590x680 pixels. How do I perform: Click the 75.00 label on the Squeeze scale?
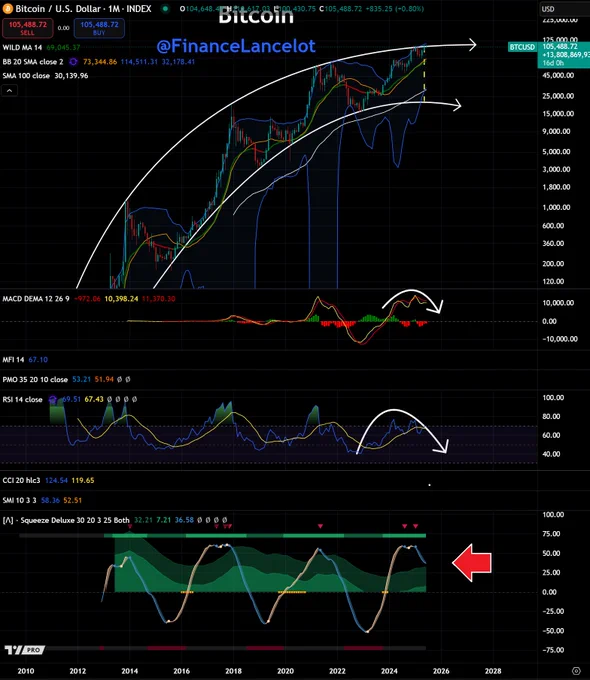coord(551,534)
